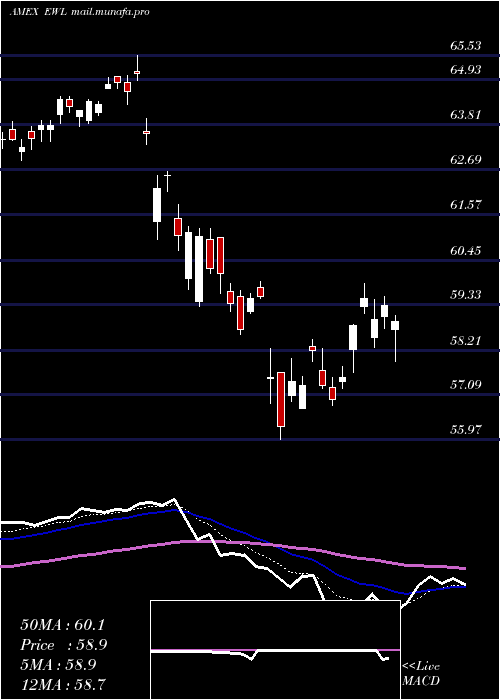Select the 59.33 price level label
This screenshot has height=700, width=500.
[466, 295]
